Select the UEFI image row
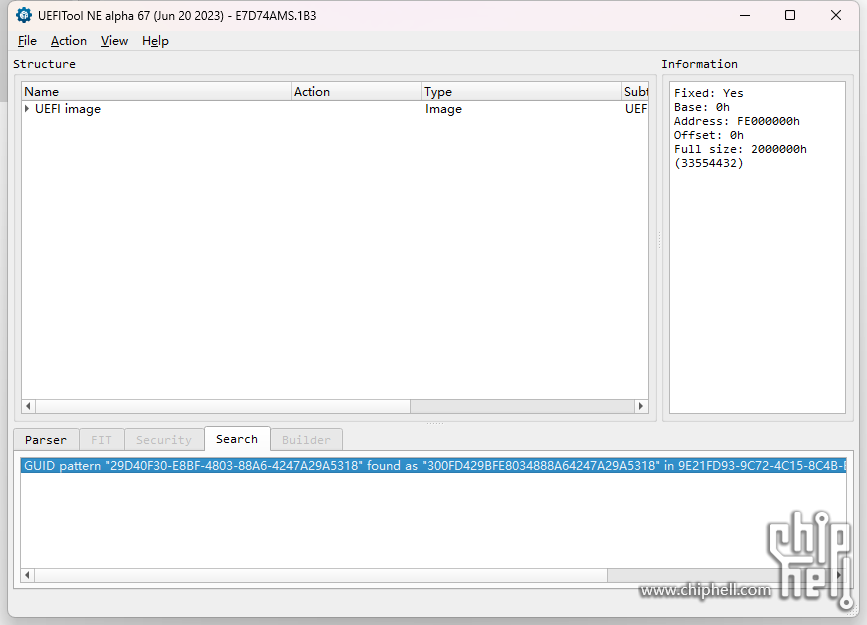Viewport: 867px width, 625px height. click(335, 109)
